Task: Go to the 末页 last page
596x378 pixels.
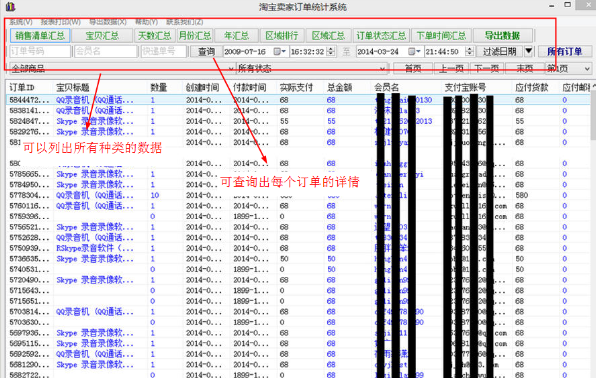Action: point(525,68)
